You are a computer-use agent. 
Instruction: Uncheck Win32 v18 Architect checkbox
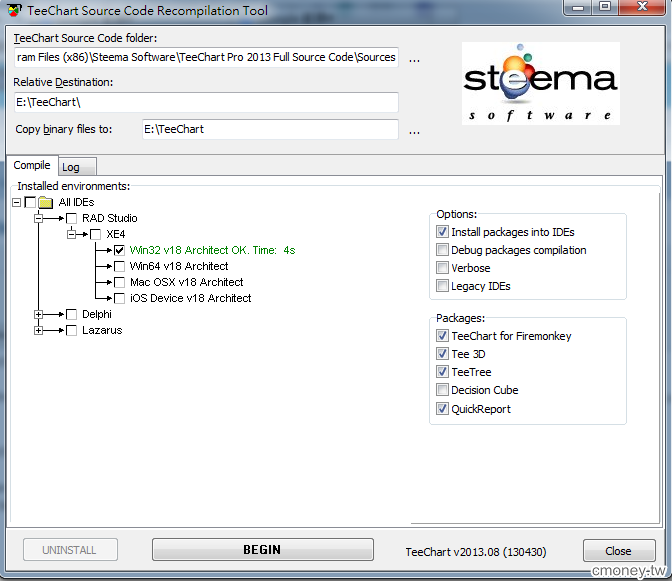[x=120, y=250]
